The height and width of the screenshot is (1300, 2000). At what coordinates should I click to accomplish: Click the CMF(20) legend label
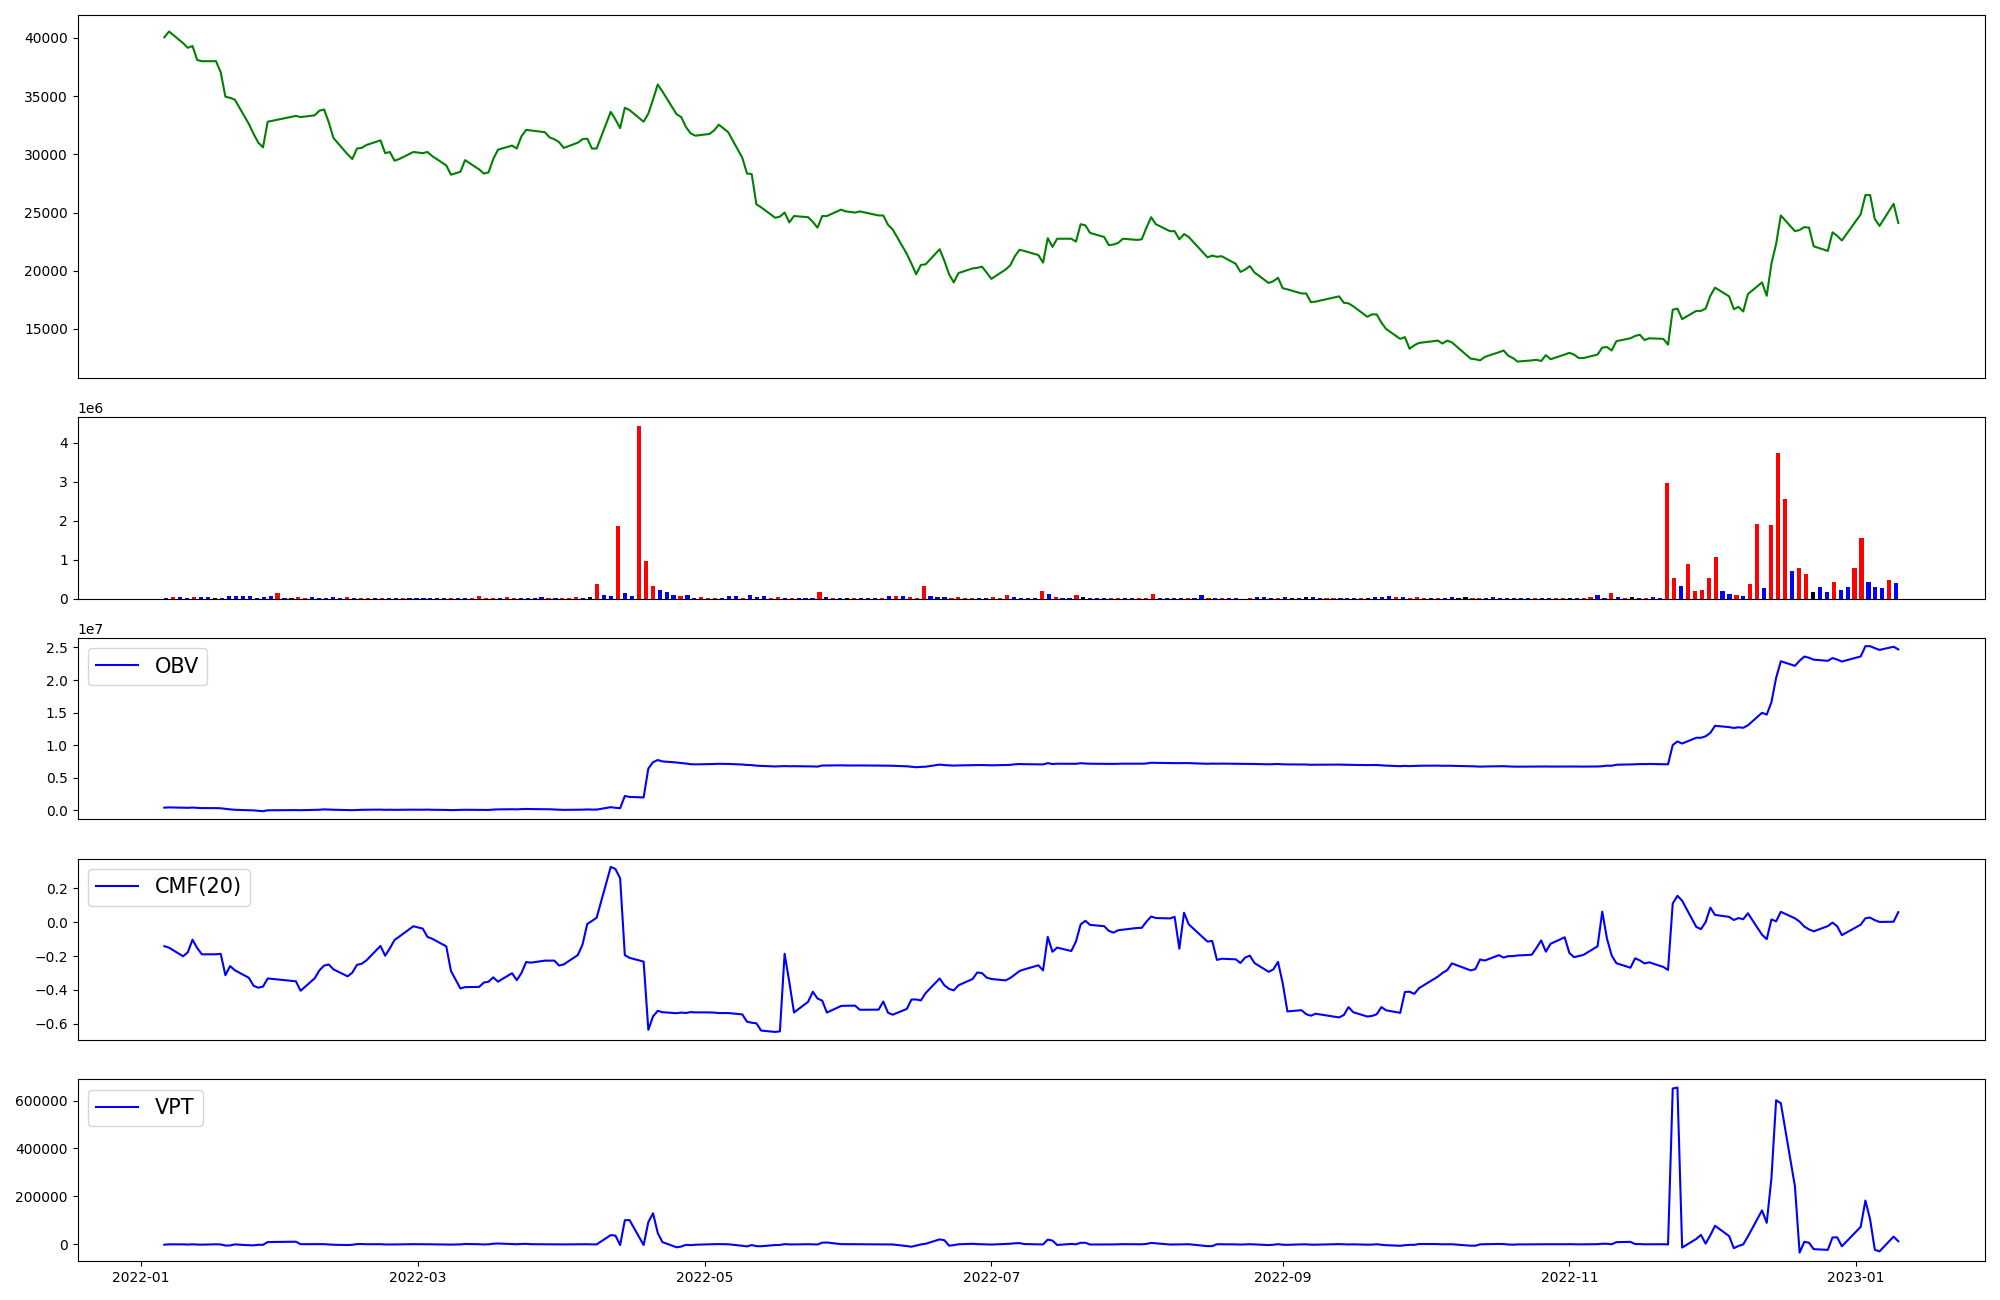(x=197, y=886)
